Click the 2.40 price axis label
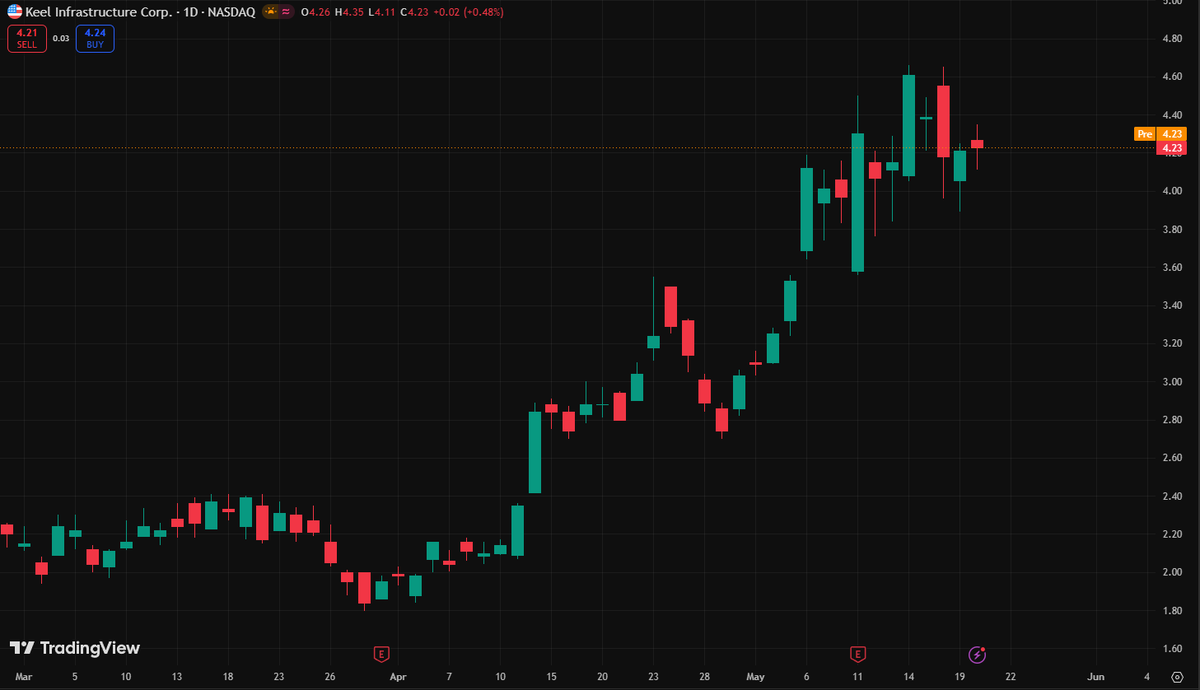This screenshot has width=1200, height=690. pos(1173,496)
